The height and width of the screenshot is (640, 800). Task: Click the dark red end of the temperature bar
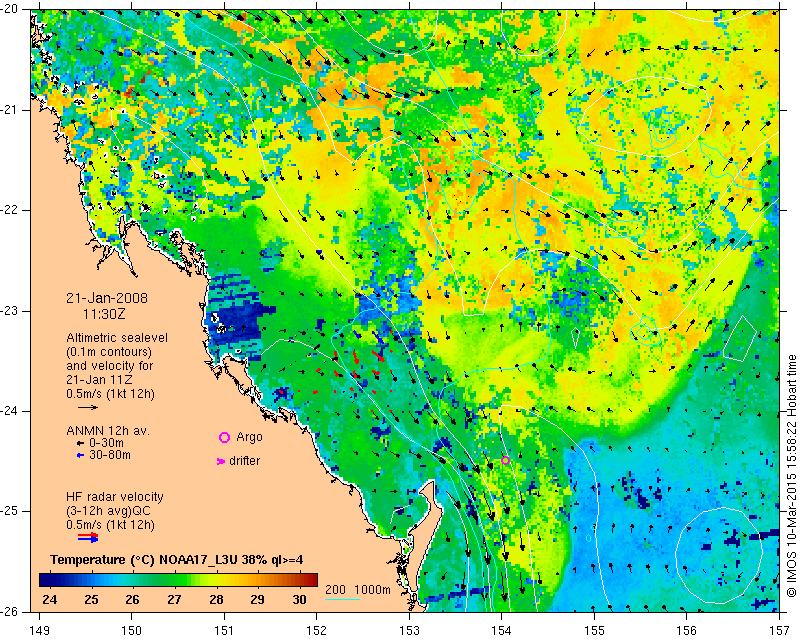click(x=312, y=580)
